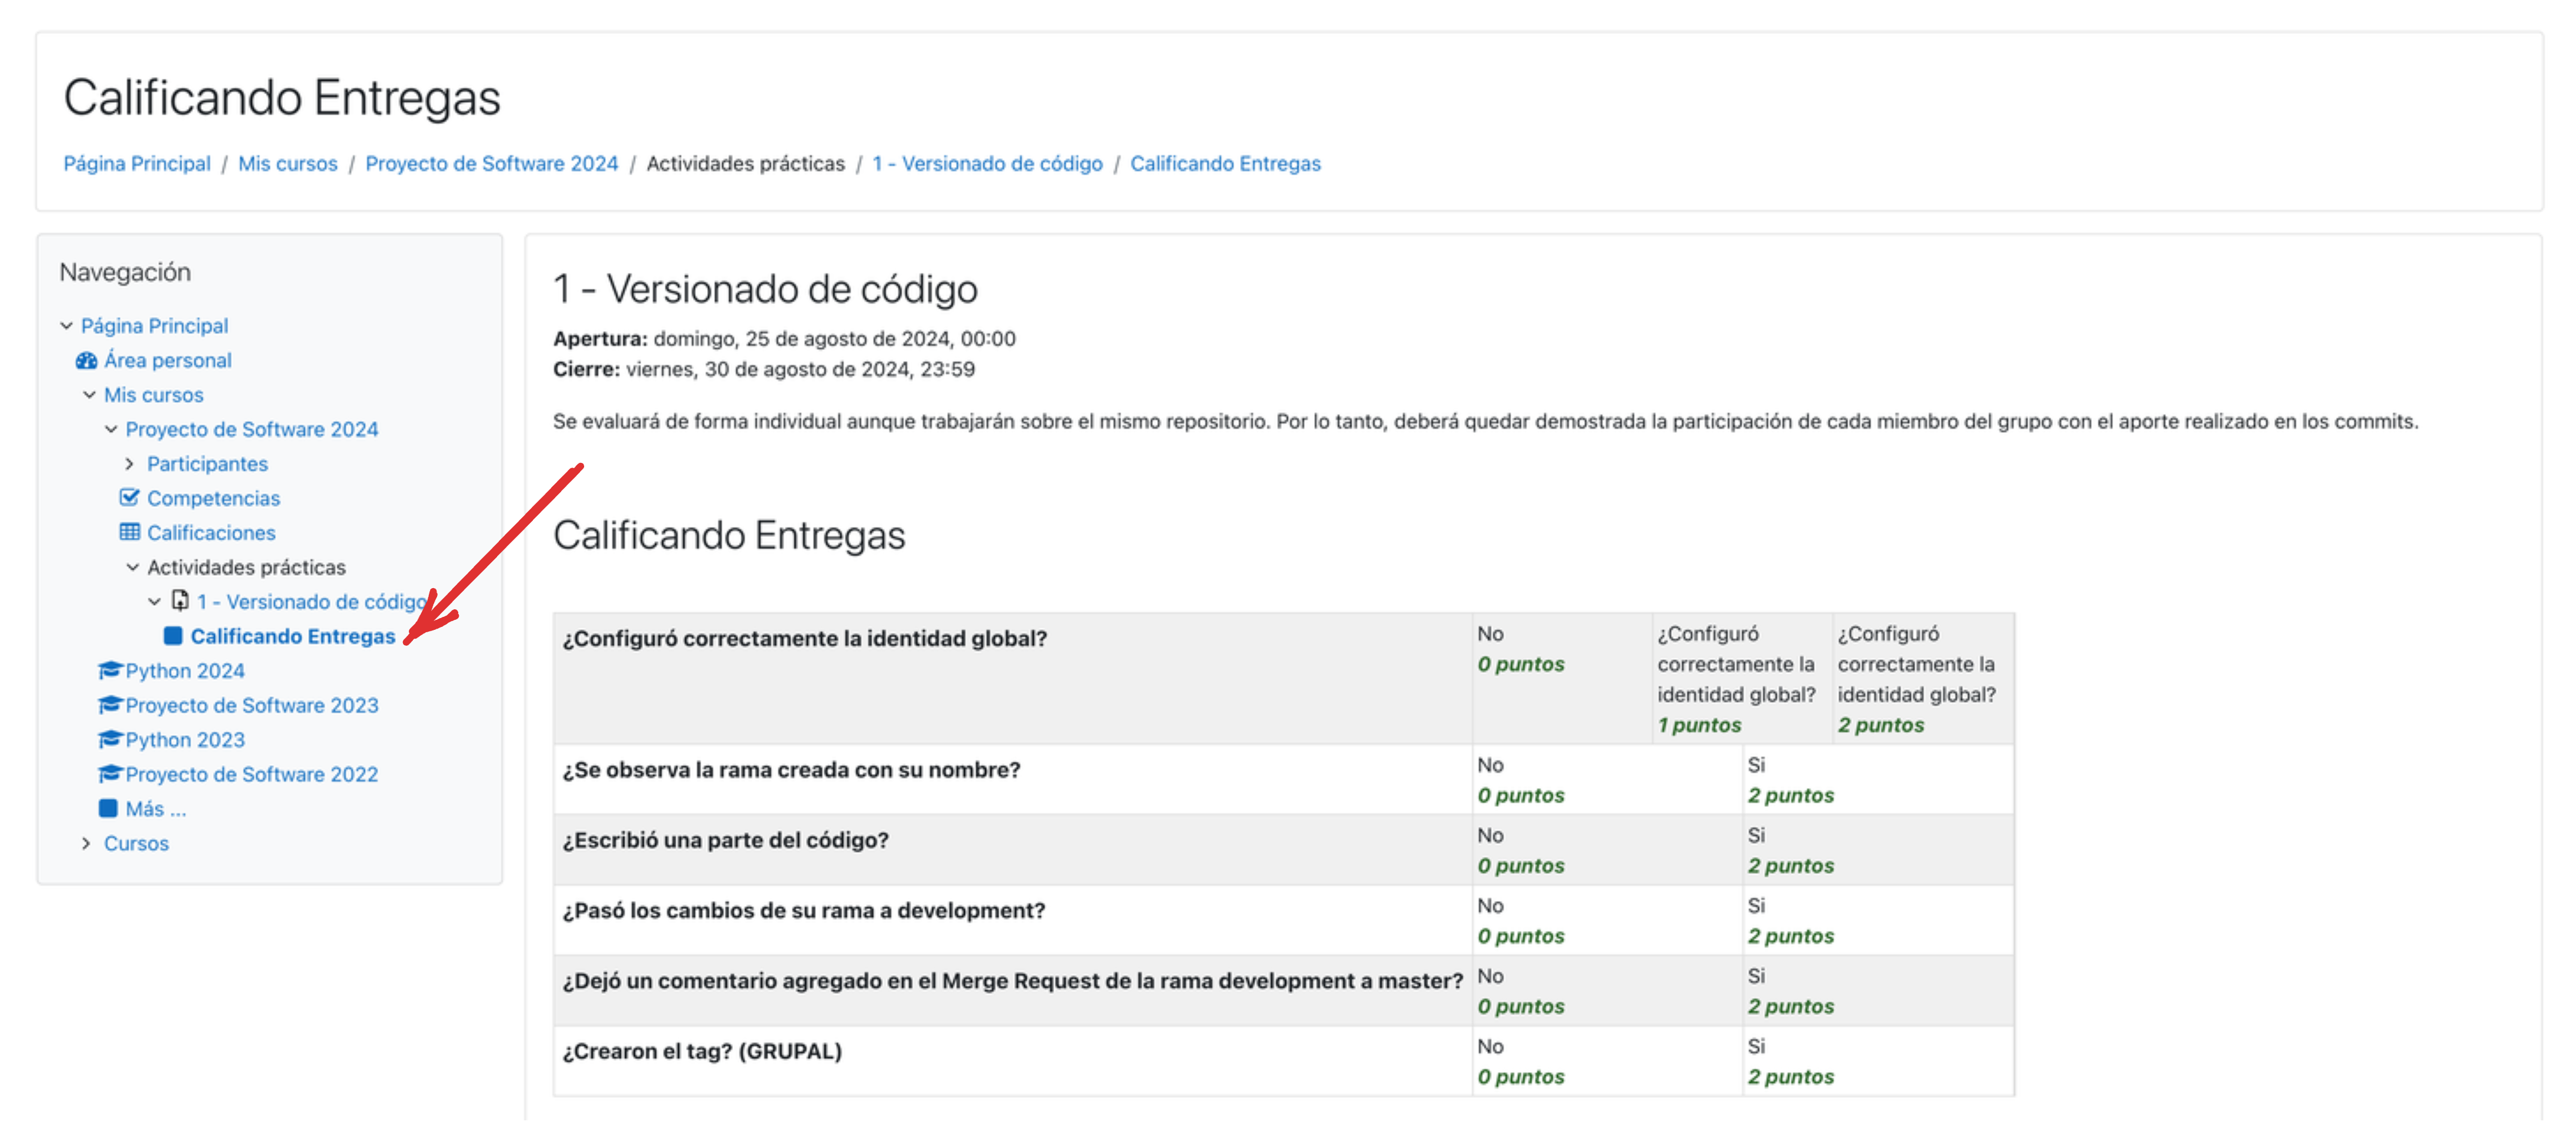
Task: Open Mis cursos in the navigation tree
Action: [x=154, y=395]
